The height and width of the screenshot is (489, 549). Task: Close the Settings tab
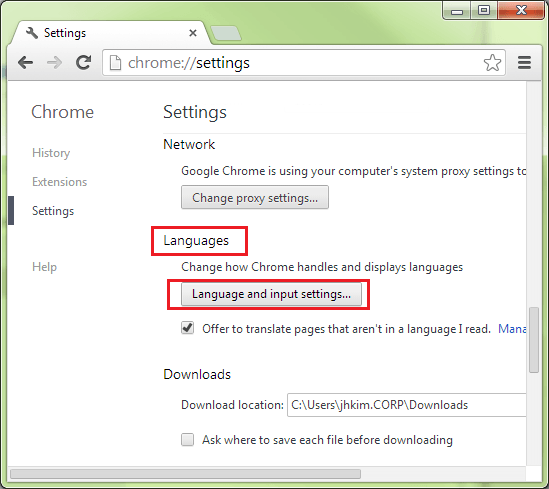pos(193,33)
